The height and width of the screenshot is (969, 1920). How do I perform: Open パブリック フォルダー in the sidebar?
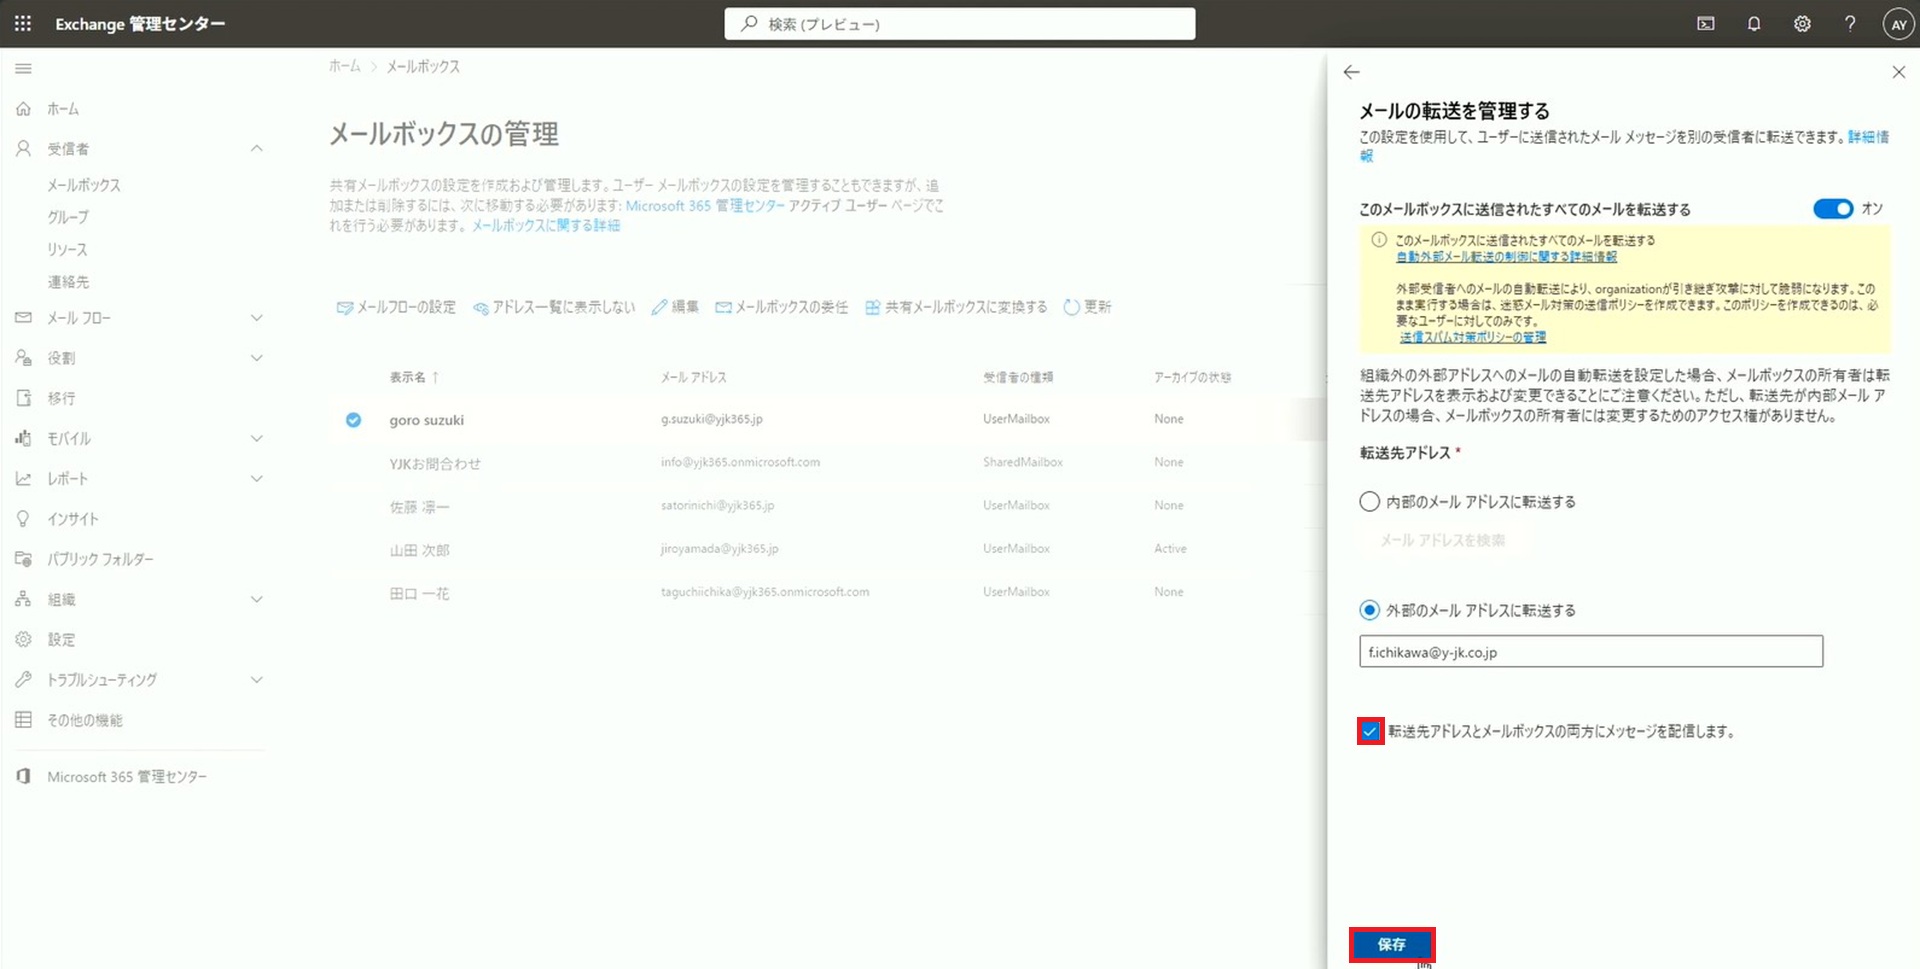point(100,559)
